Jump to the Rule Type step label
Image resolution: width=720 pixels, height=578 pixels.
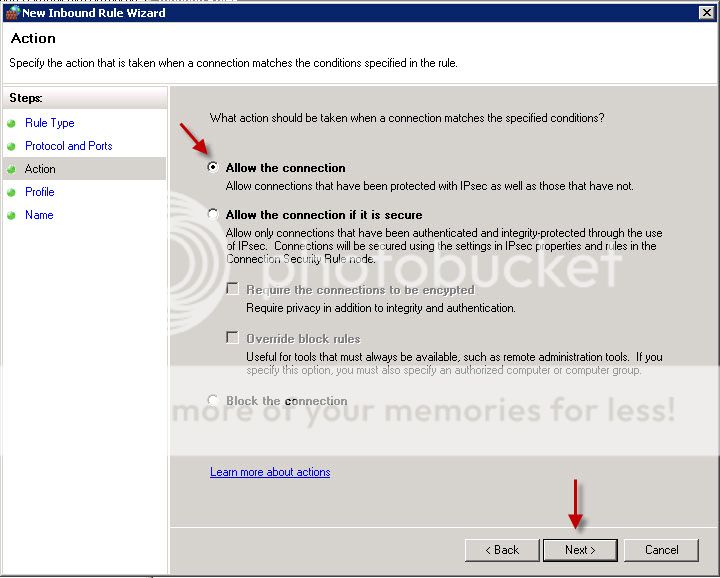pyautogui.click(x=50, y=123)
